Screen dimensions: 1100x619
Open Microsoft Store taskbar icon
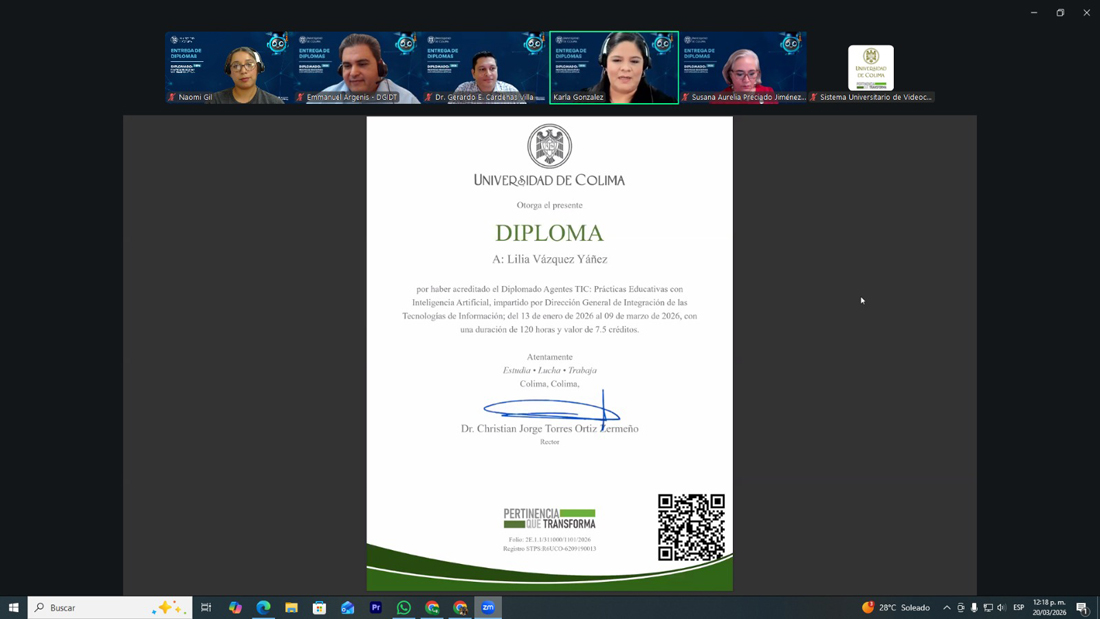pyautogui.click(x=319, y=607)
